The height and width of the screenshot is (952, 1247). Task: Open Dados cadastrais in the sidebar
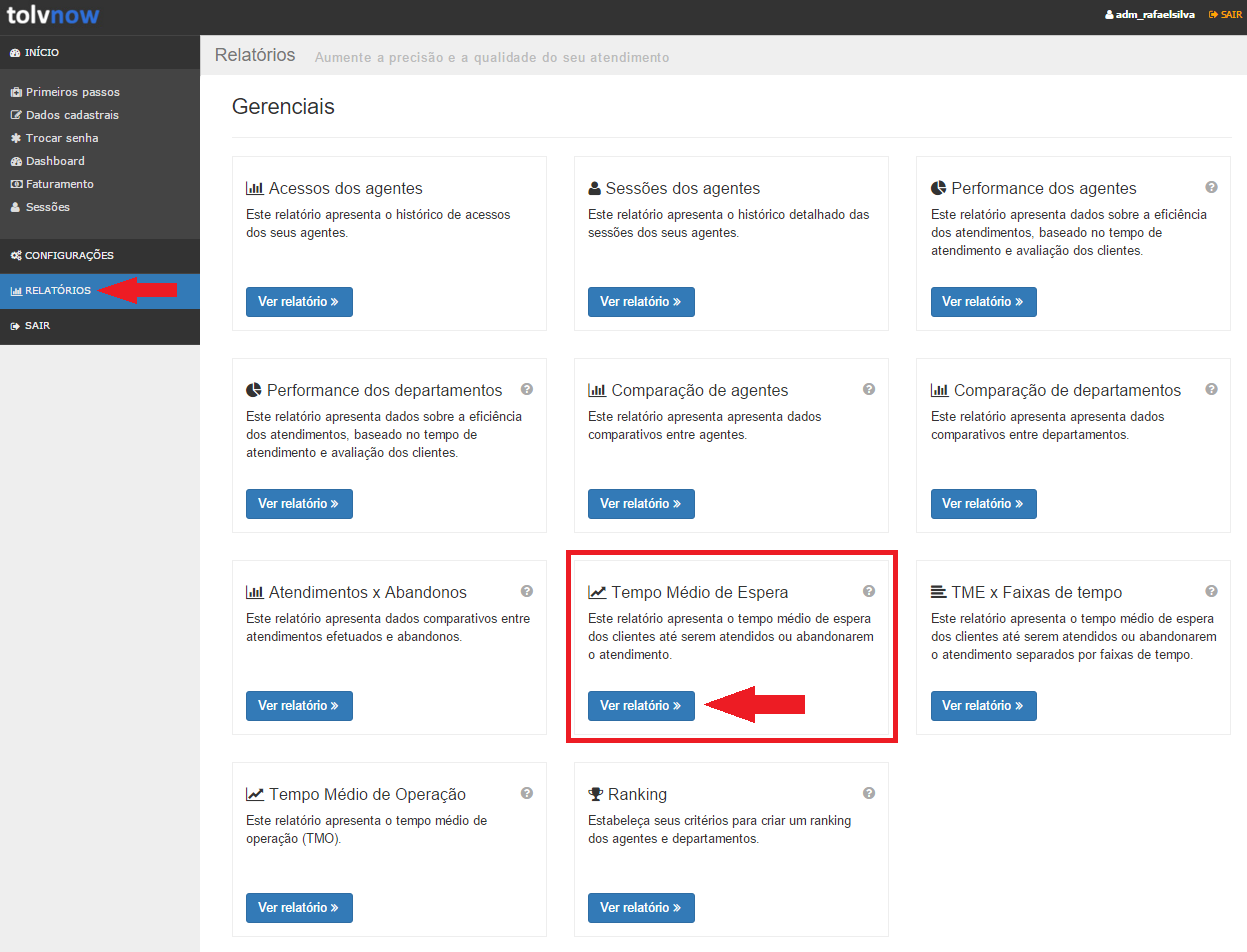click(64, 115)
